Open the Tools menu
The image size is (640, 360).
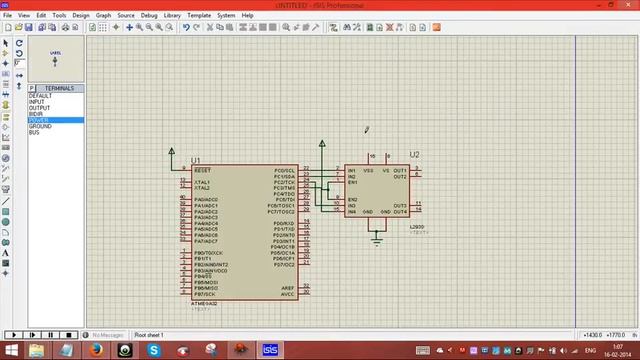(59, 16)
